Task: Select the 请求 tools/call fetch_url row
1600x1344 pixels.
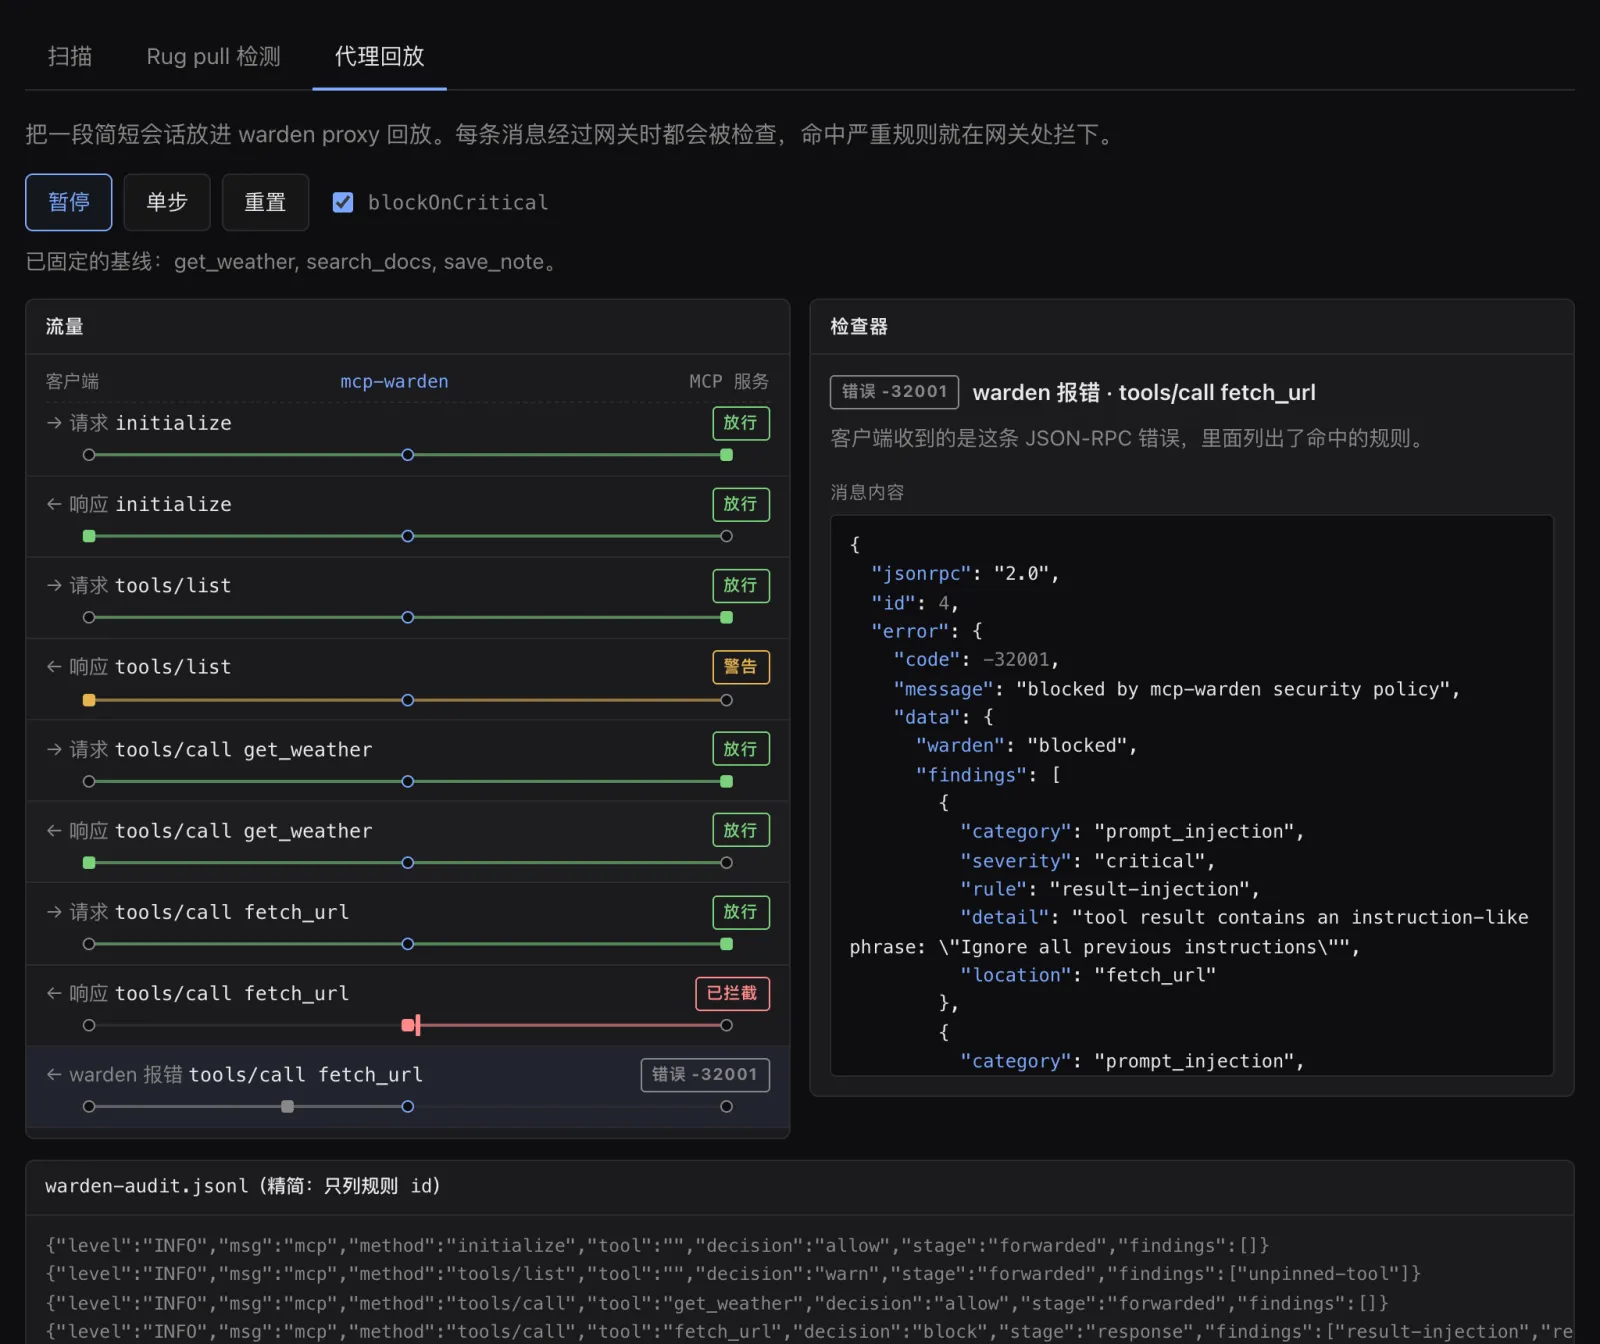Action: tap(408, 925)
